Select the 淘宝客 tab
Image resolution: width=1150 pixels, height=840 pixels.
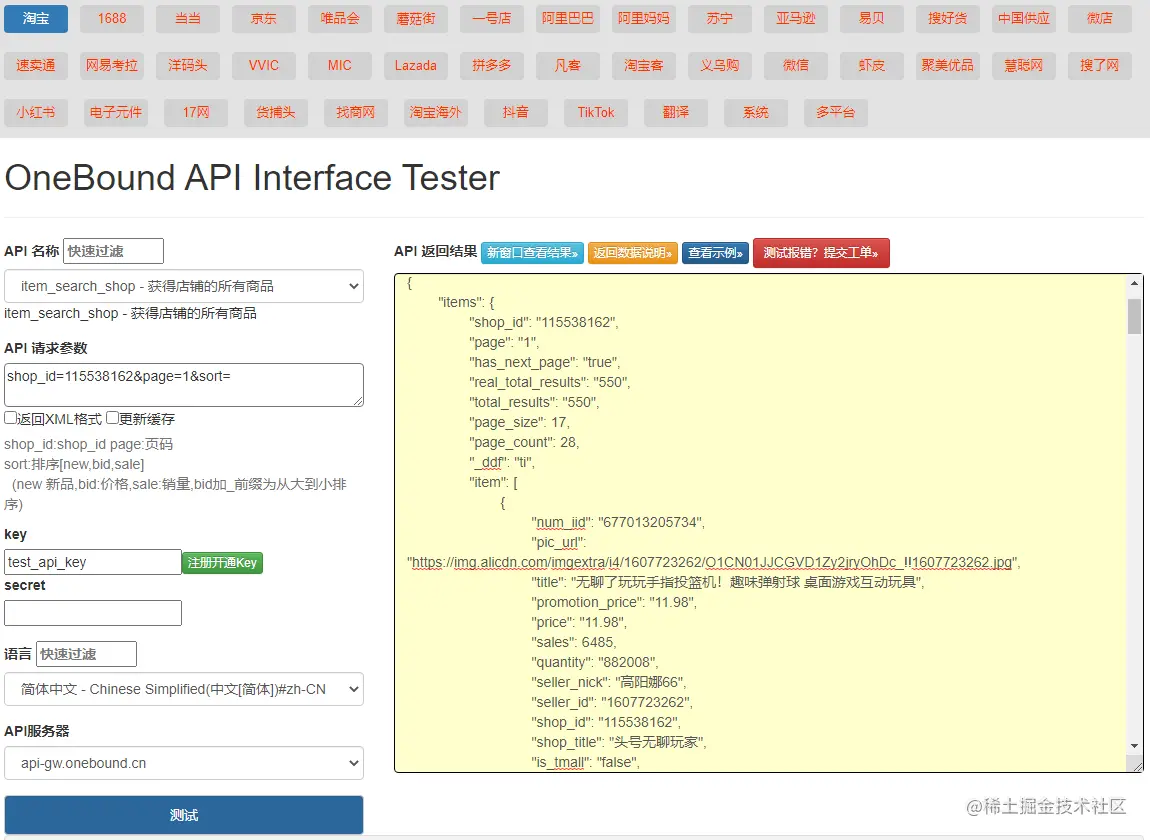(x=644, y=65)
